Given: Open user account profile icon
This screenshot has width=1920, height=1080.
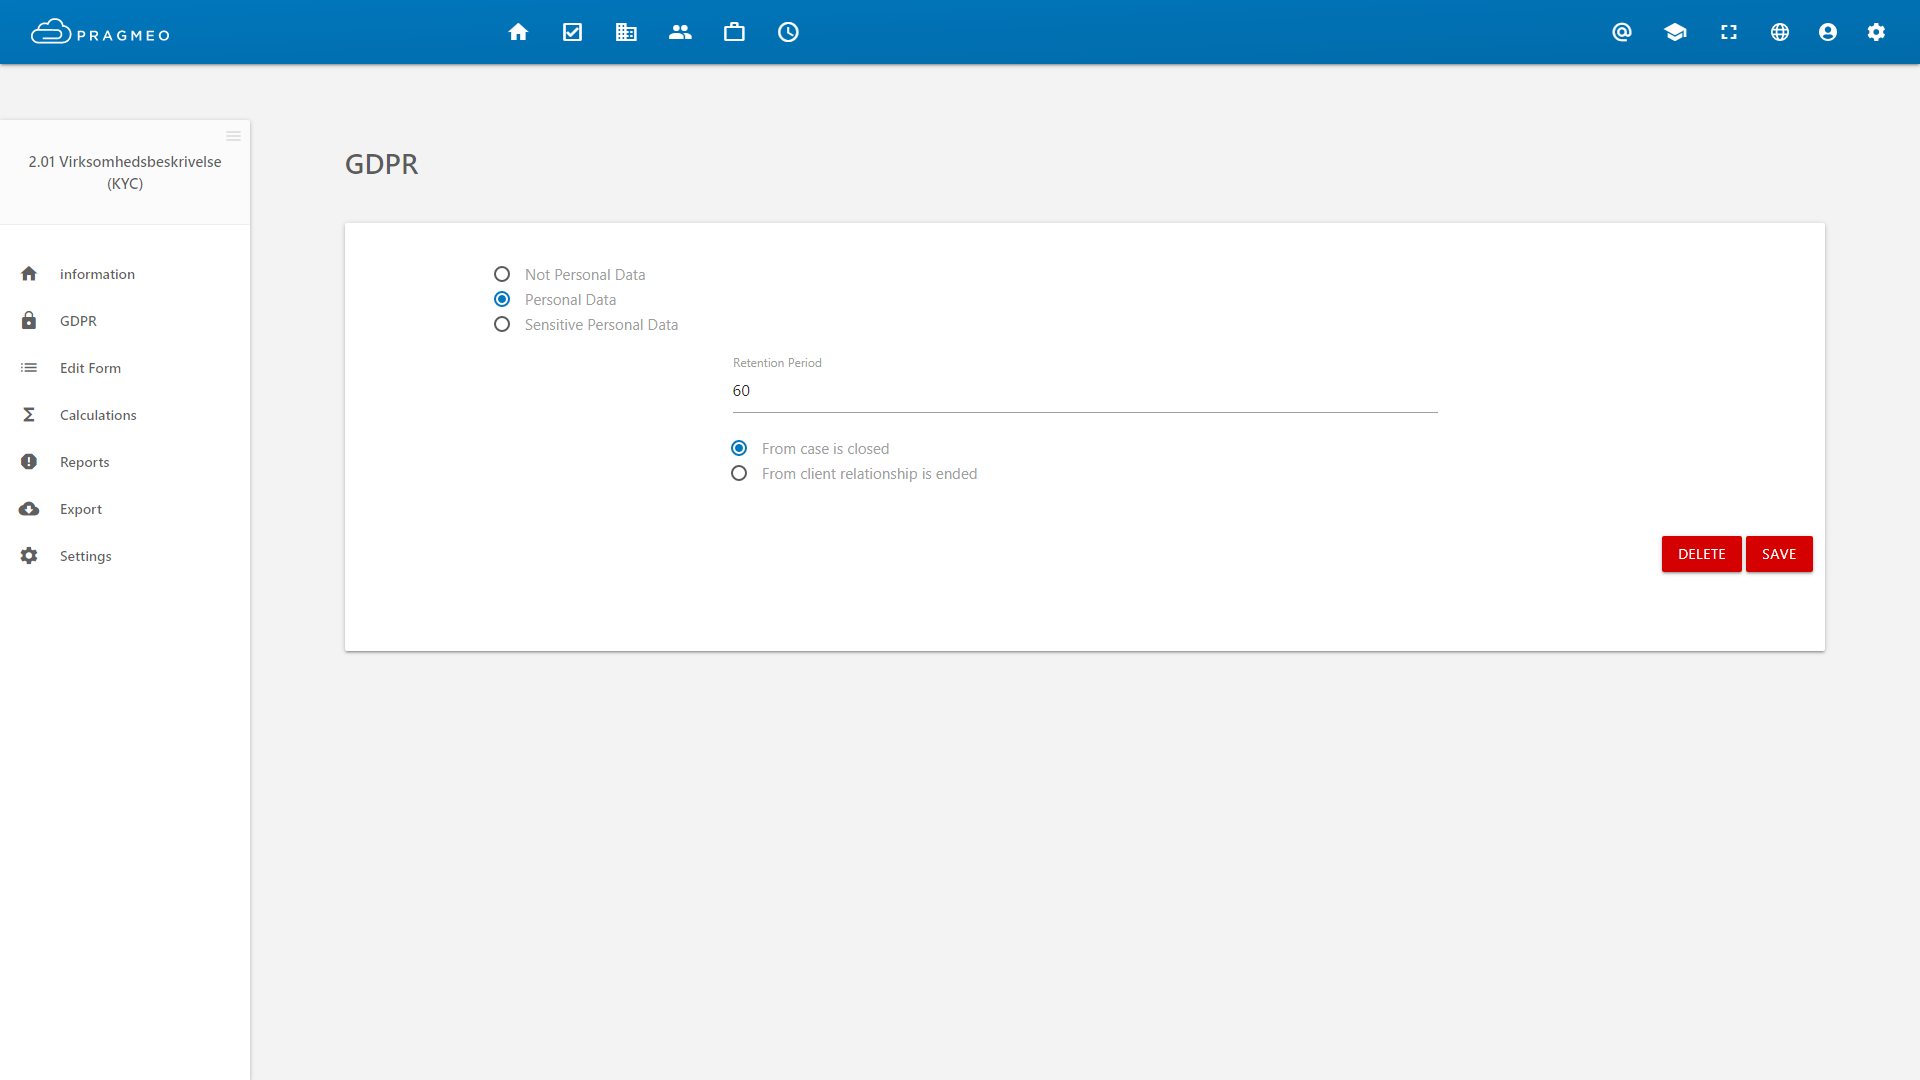Looking at the screenshot, I should (x=1828, y=32).
